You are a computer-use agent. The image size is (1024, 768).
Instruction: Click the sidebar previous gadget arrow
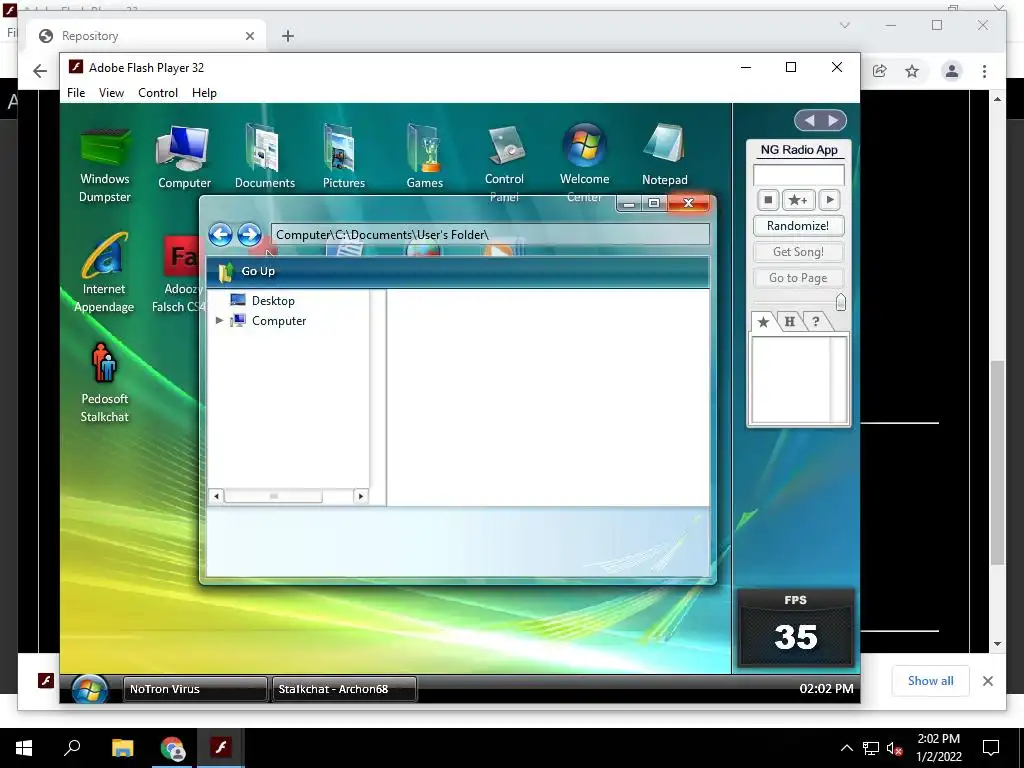tap(809, 120)
